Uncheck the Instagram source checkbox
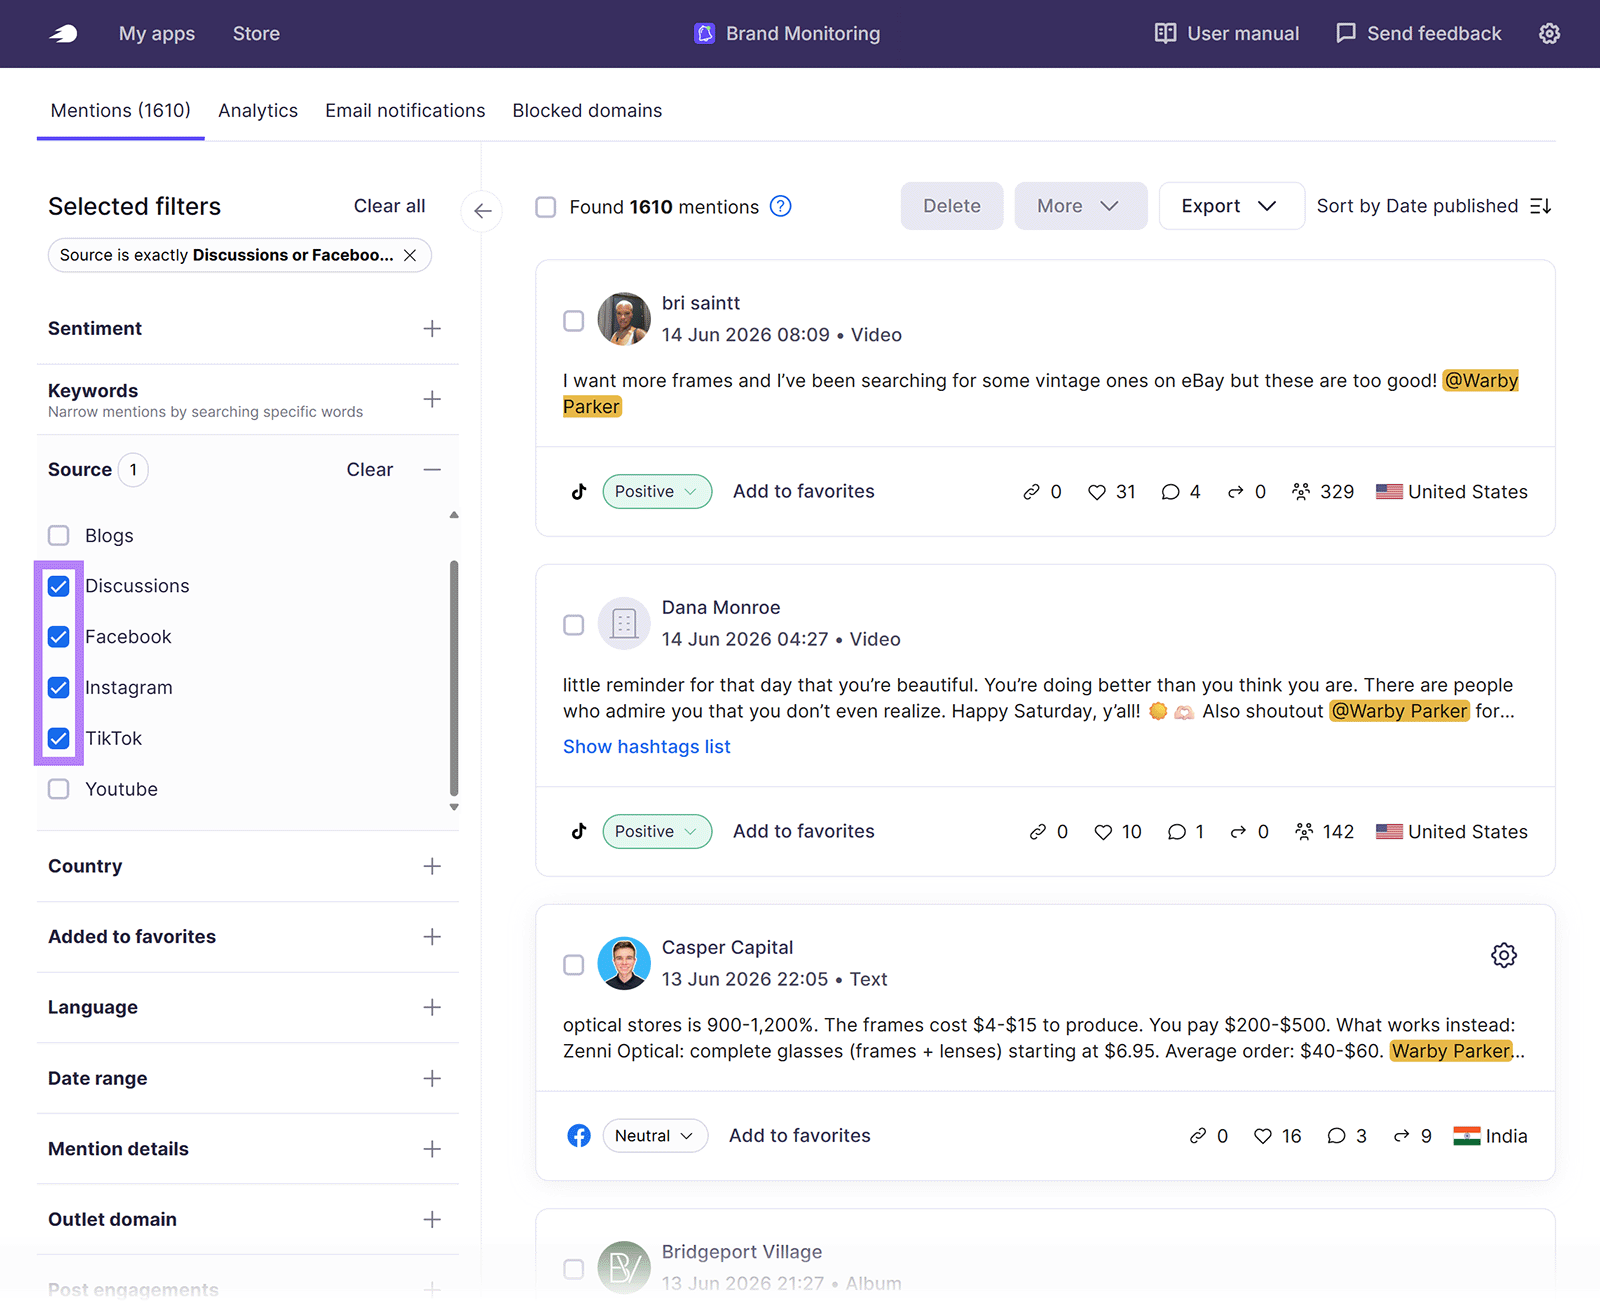The image size is (1600, 1304). [x=59, y=688]
